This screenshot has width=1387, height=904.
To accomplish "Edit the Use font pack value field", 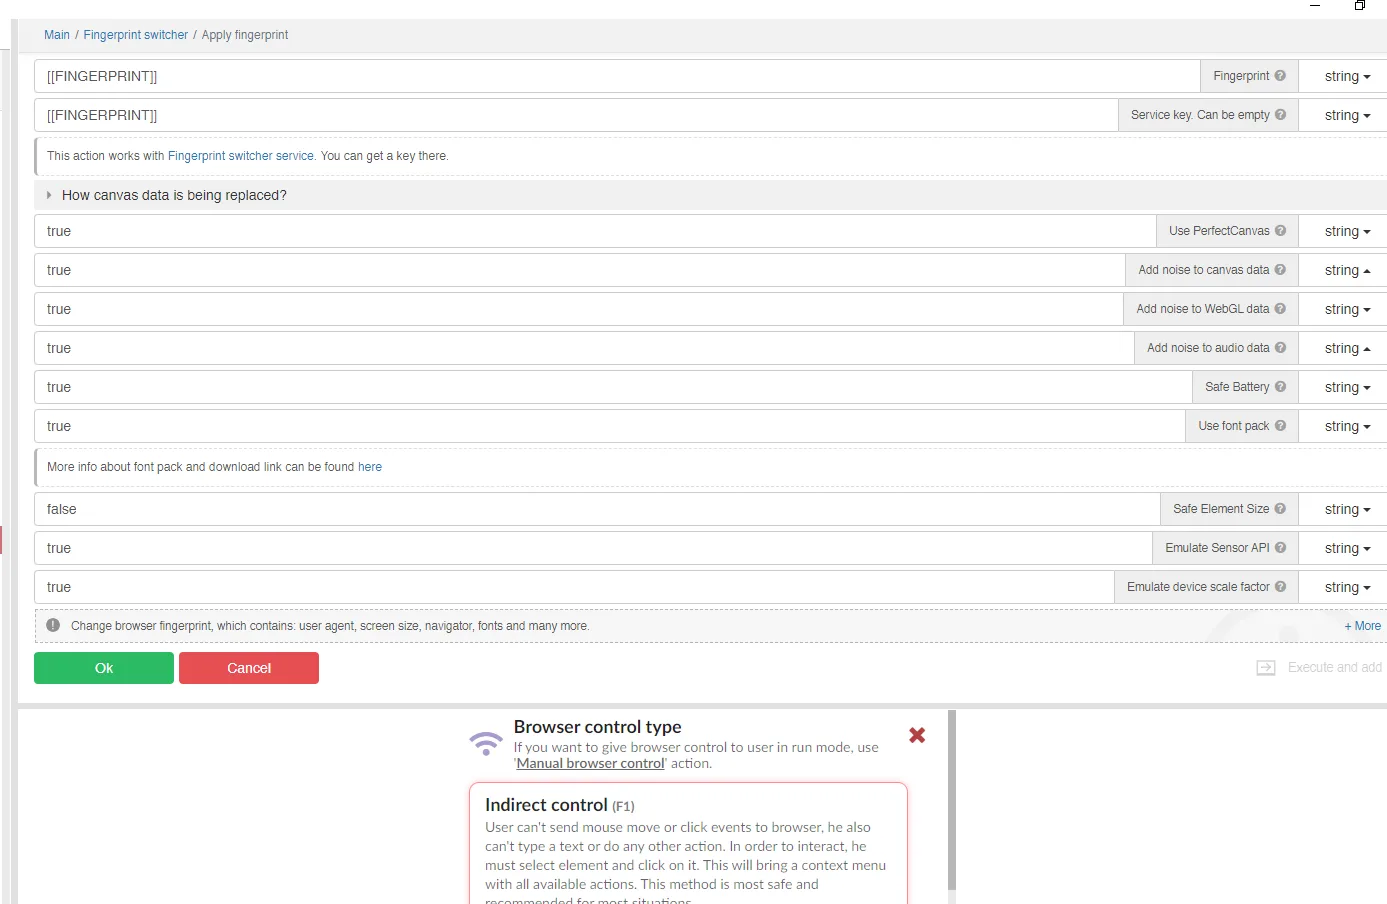I will tap(610, 426).
